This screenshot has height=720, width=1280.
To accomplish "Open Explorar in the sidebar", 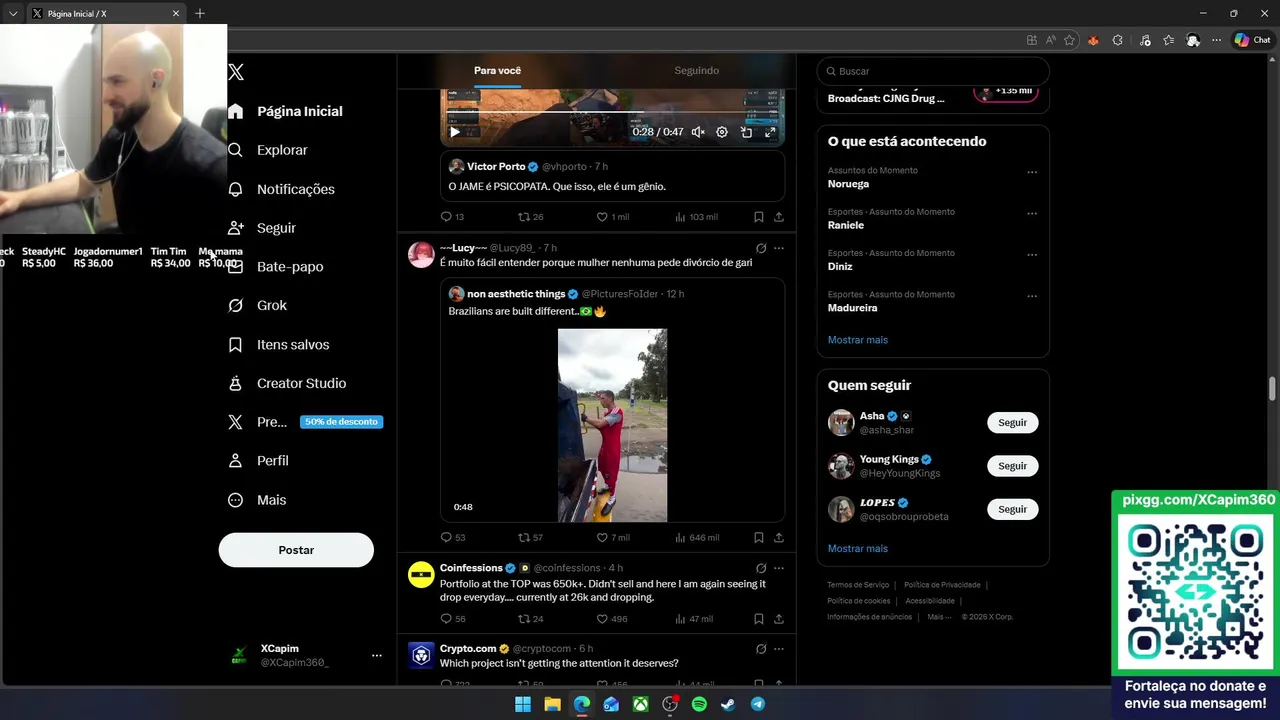I will [x=267, y=150].
